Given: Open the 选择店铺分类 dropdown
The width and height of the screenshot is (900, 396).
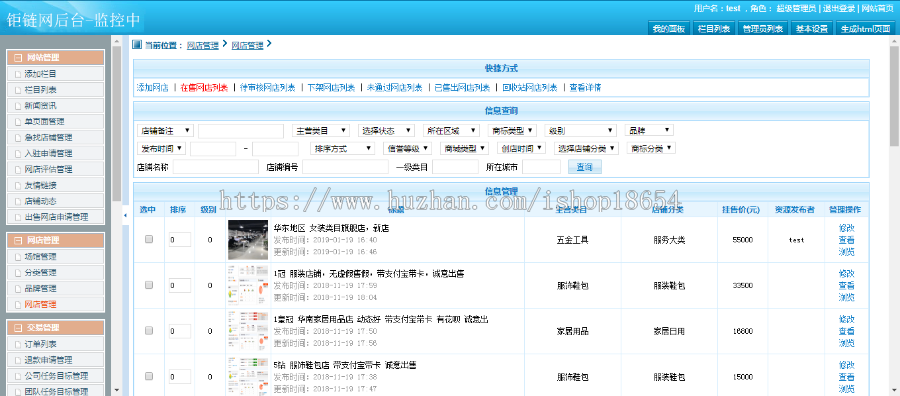Looking at the screenshot, I should pyautogui.click(x=587, y=149).
